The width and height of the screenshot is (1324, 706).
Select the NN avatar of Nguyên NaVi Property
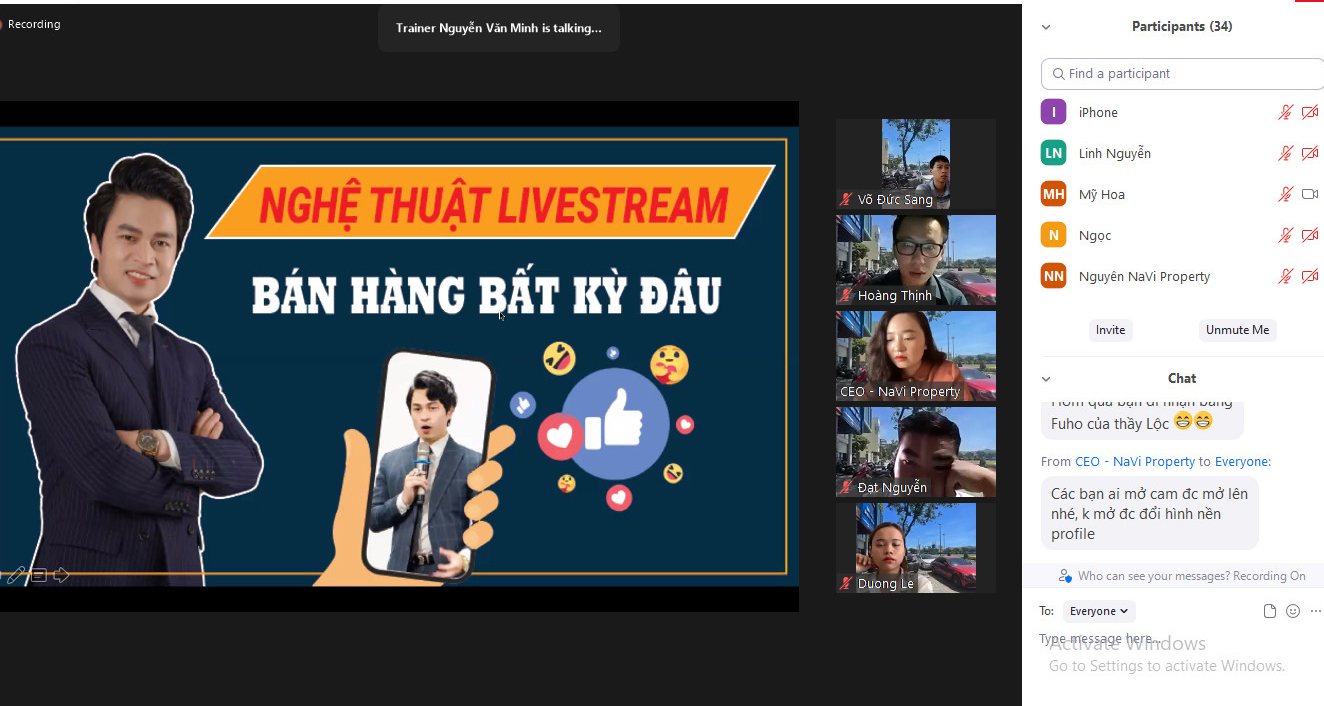click(x=1053, y=276)
